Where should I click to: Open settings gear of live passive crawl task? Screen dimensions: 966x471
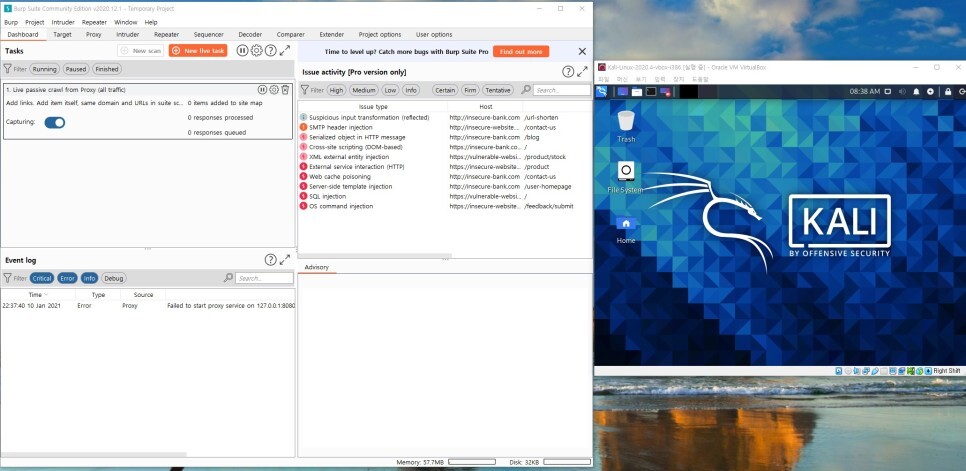tap(274, 90)
